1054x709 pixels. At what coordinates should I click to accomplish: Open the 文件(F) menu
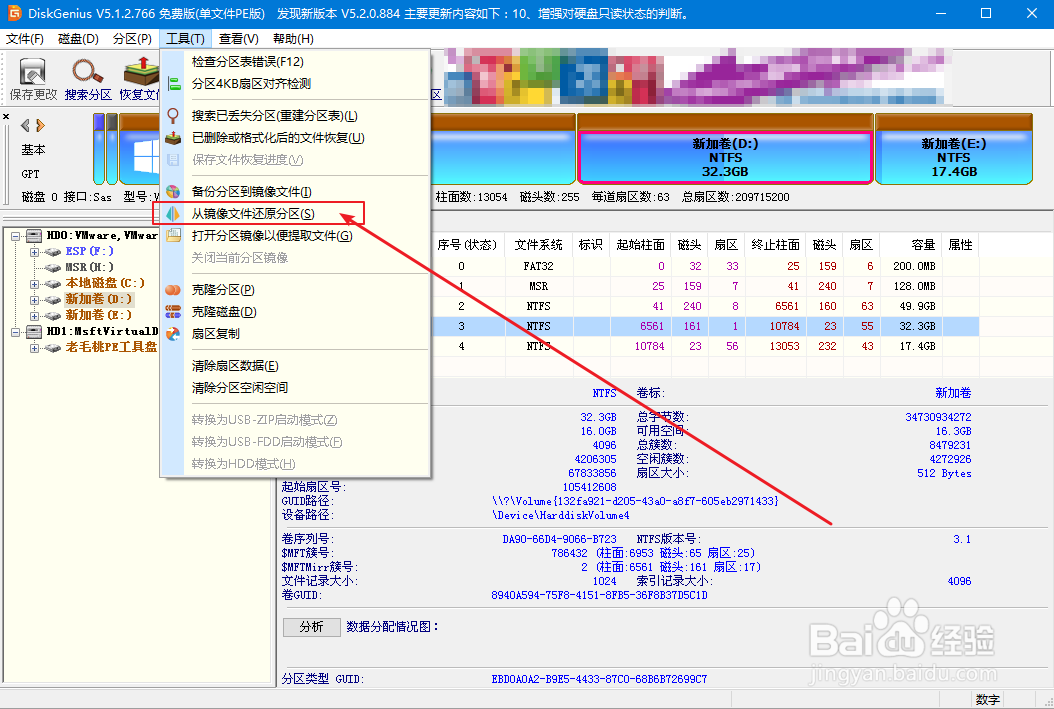[x=25, y=39]
